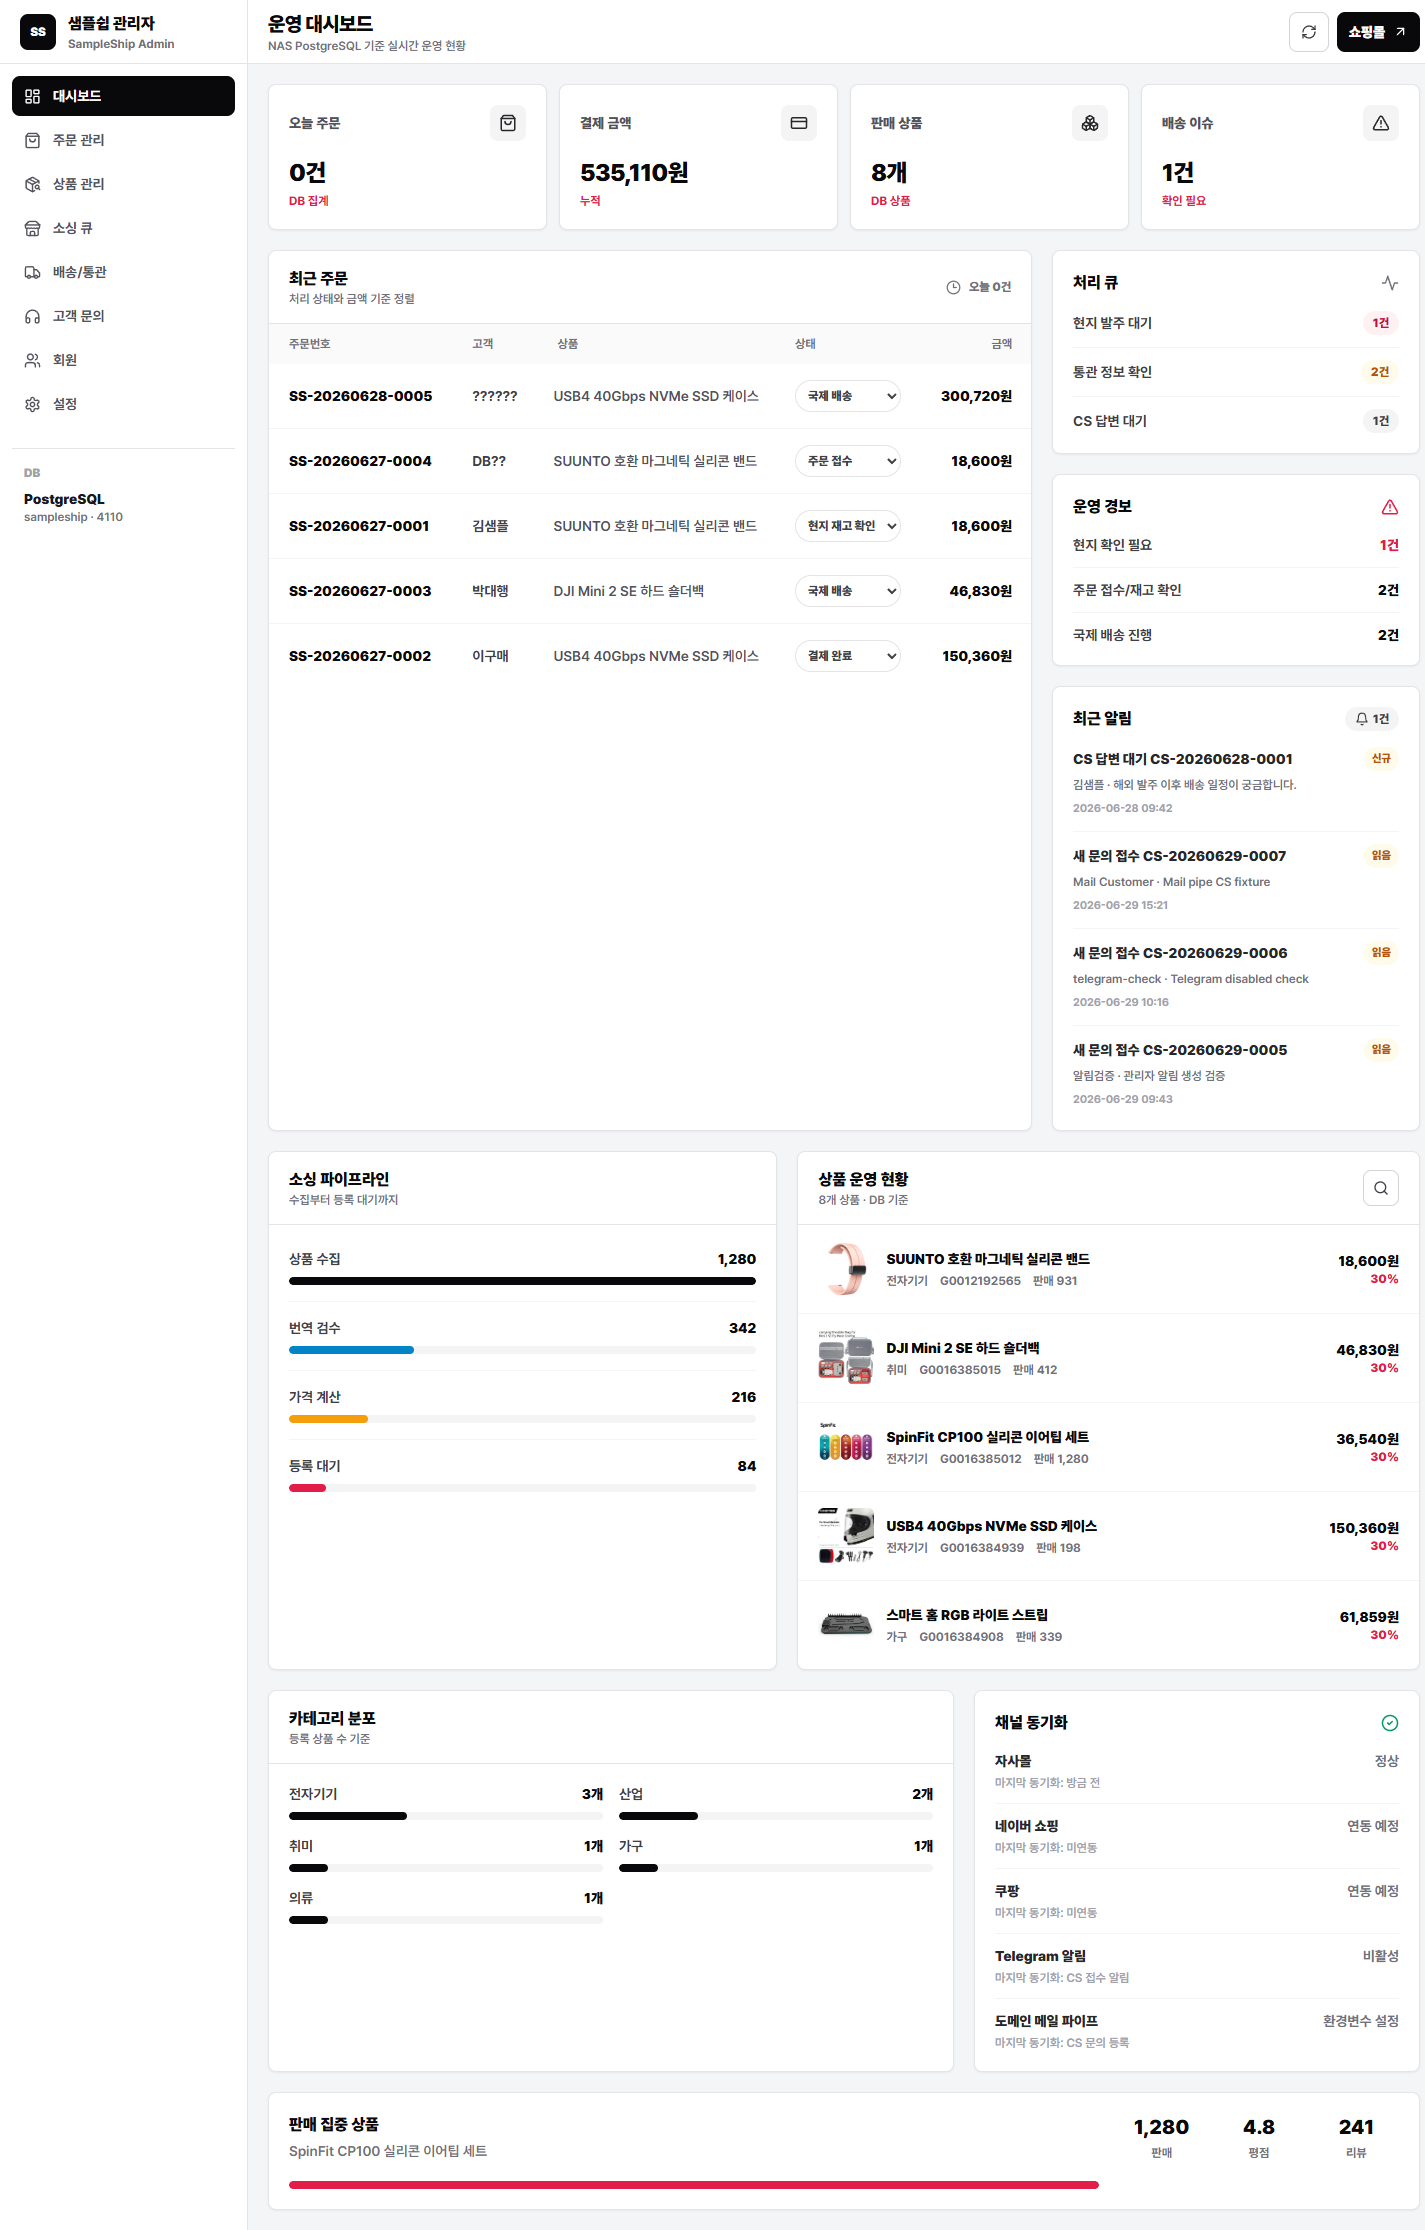The image size is (1425, 2230).
Task: Click customer name 박대행
Action: coord(490,591)
